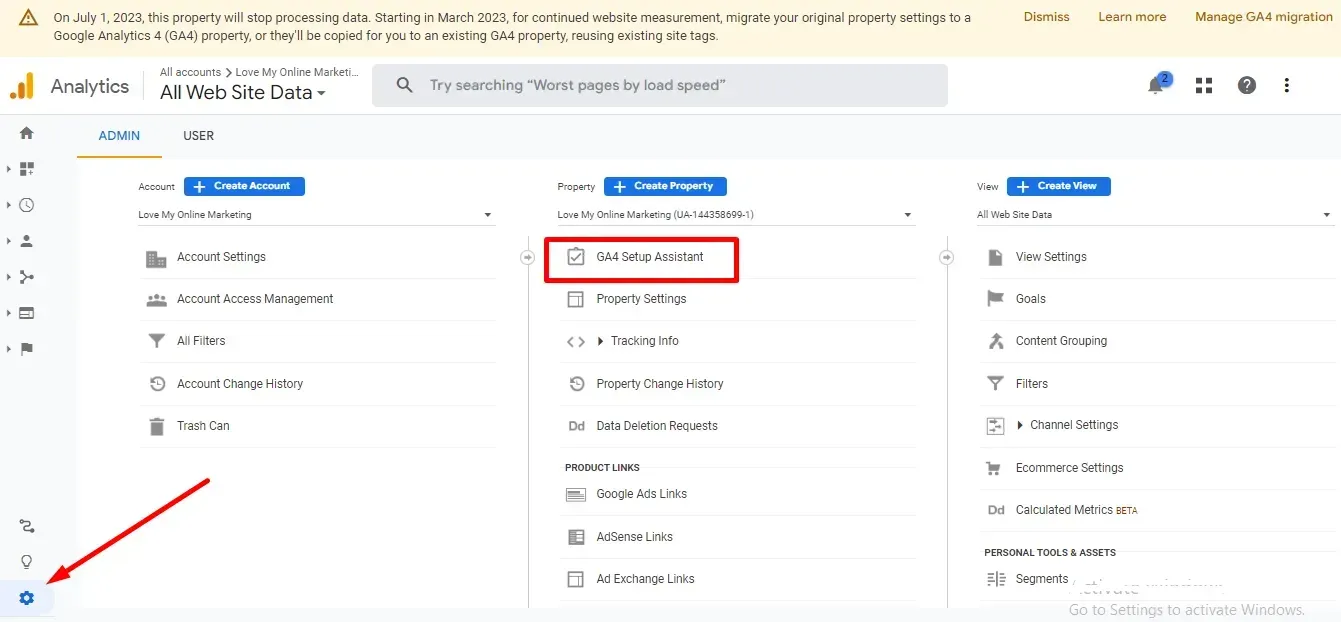Open Manage GA4 migration link
Viewport: 1341px width, 622px height.
click(x=1264, y=17)
